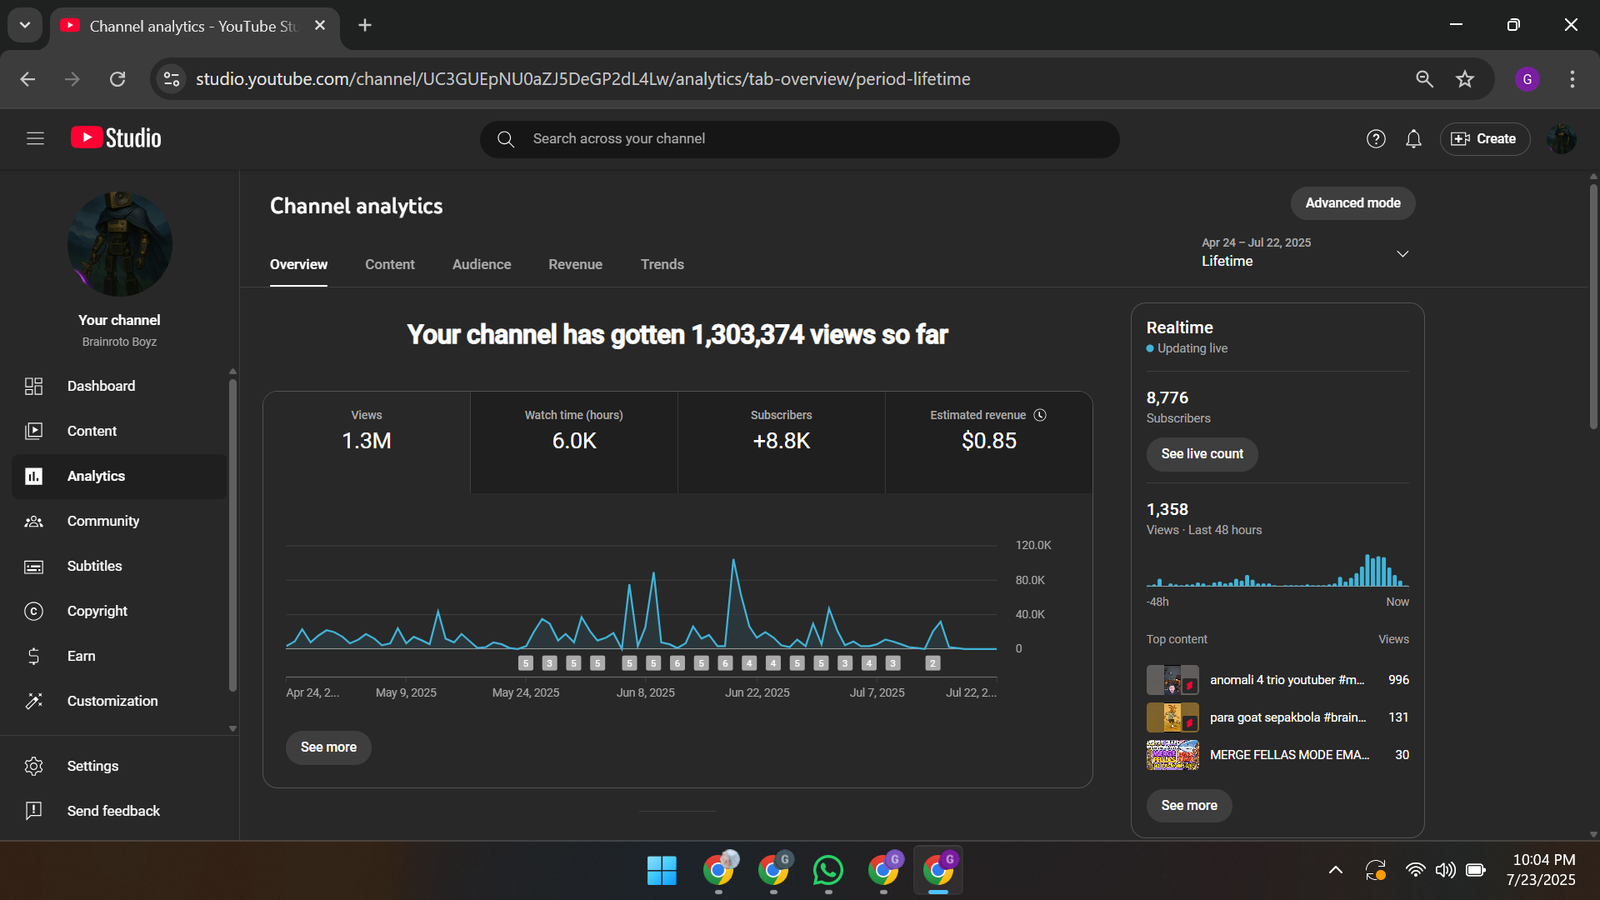Click the video marker 6 near Jun 22
Screen dimensions: 1600x900
725,663
